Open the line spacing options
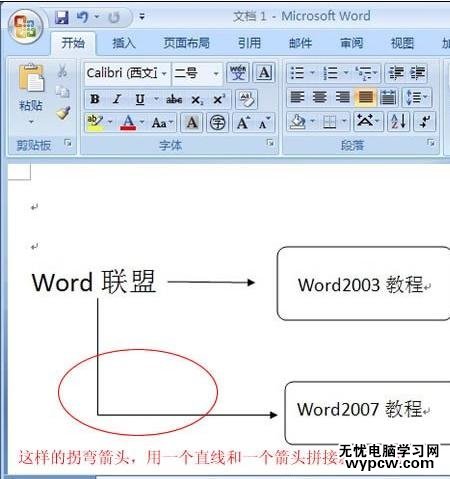Viewport: 450px width, 479px height. [417, 97]
